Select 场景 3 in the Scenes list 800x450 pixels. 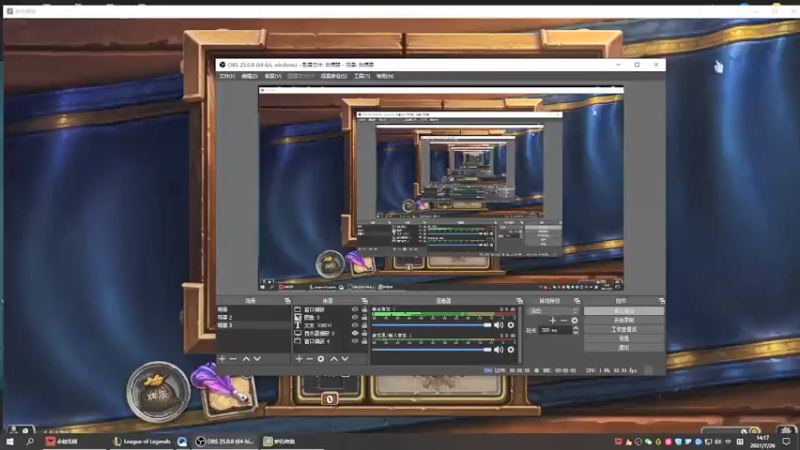254,325
